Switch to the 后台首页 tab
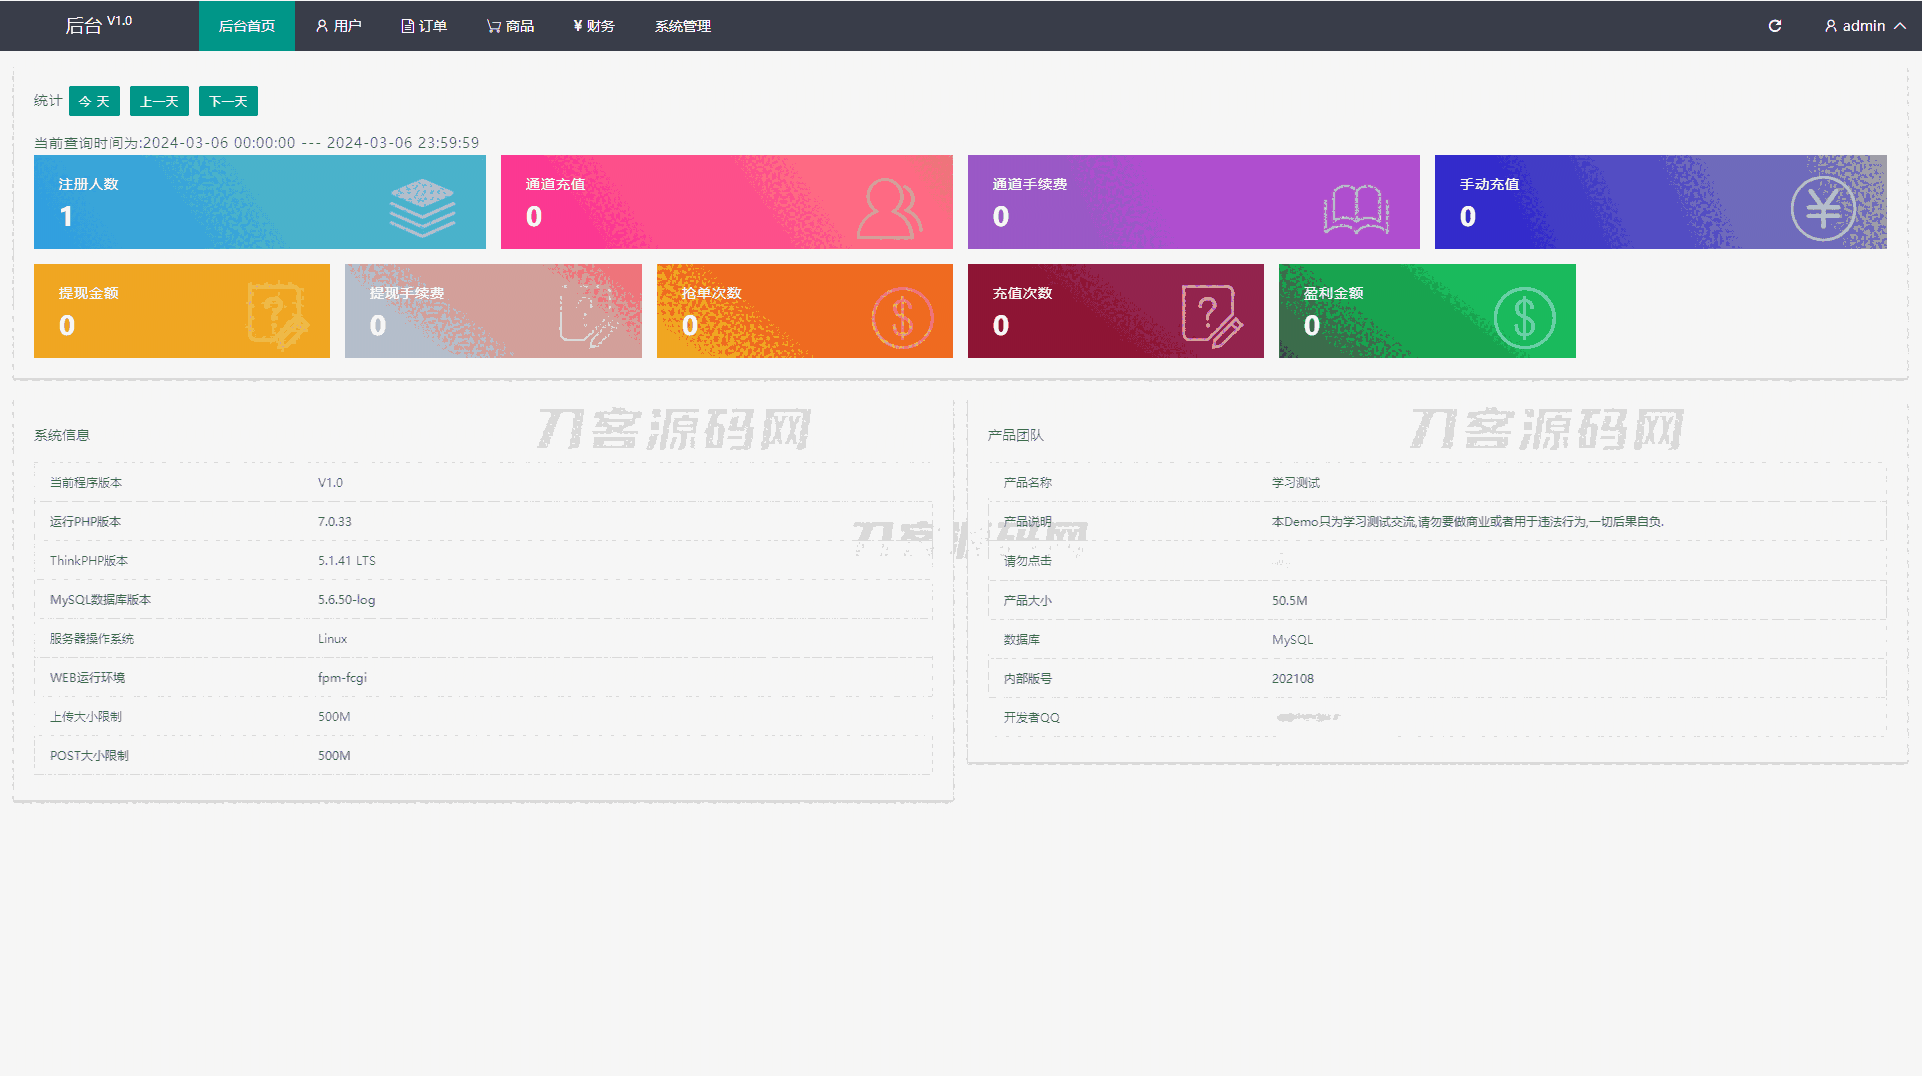Screen dimensions: 1922x1076 point(247,26)
